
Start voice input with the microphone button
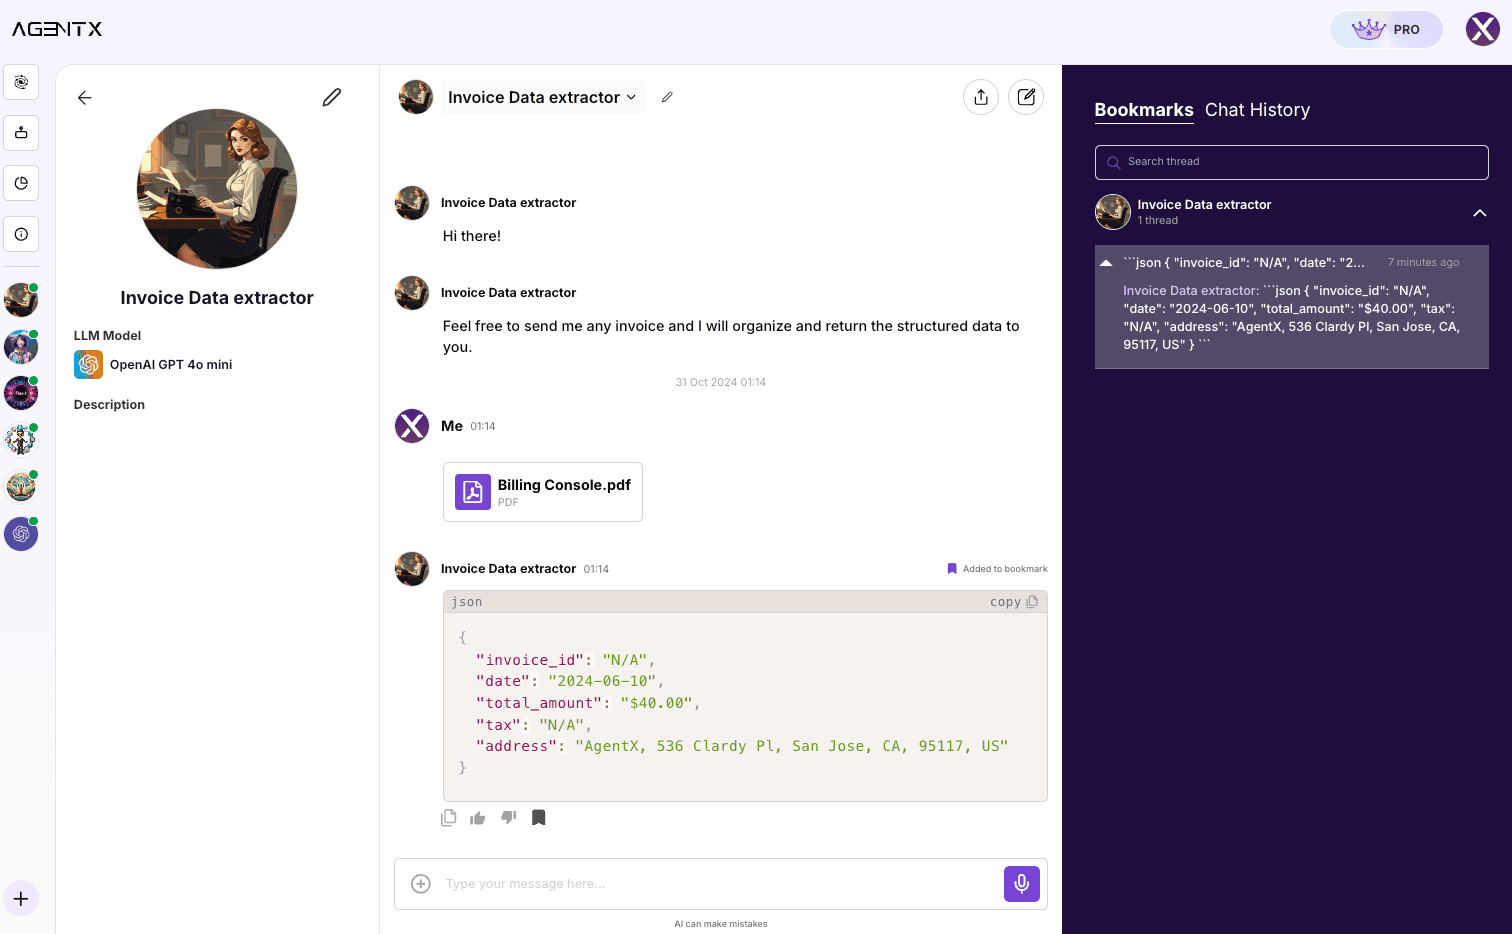click(x=1022, y=884)
